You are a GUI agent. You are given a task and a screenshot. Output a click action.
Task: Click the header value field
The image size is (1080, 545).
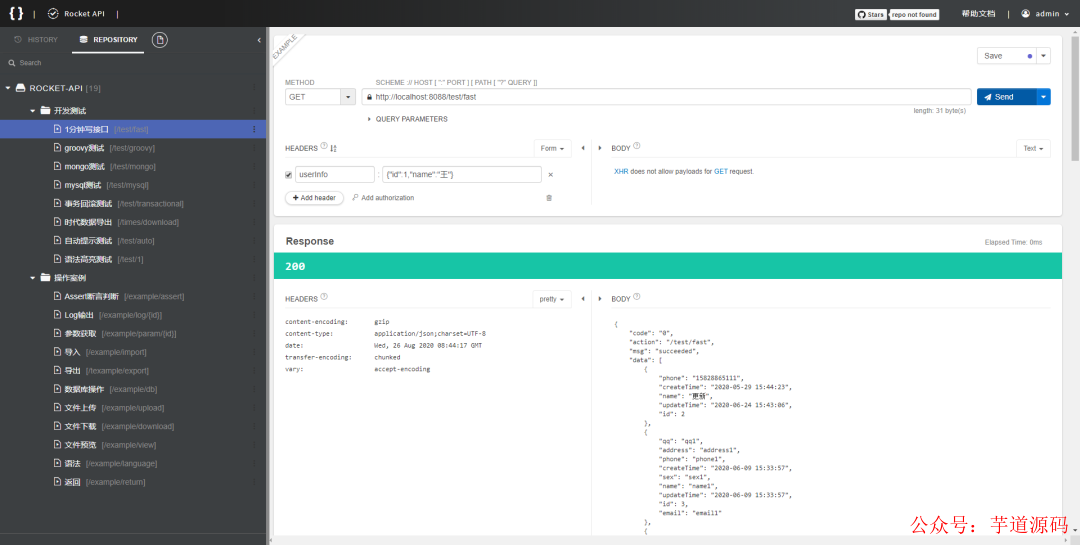pyautogui.click(x=461, y=175)
